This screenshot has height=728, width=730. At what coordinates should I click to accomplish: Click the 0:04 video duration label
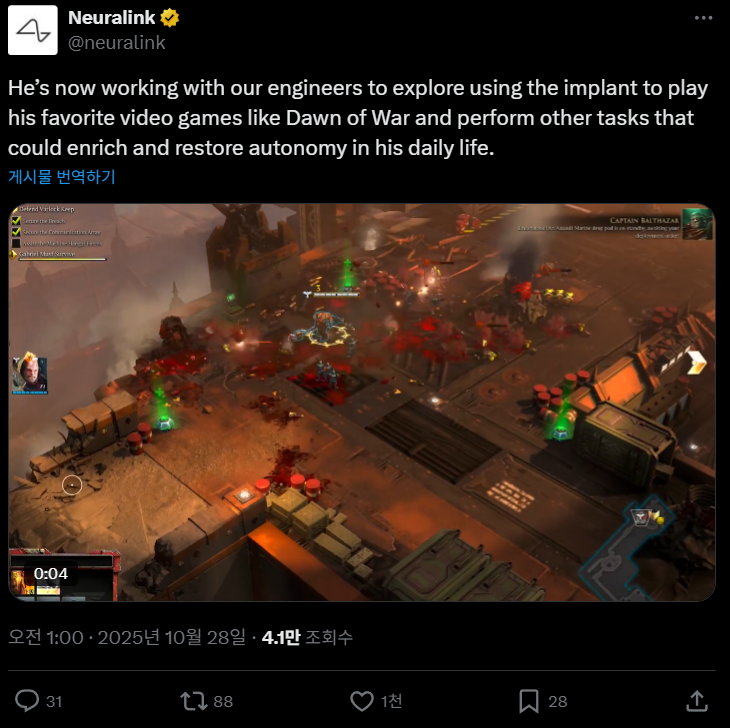(x=51, y=573)
